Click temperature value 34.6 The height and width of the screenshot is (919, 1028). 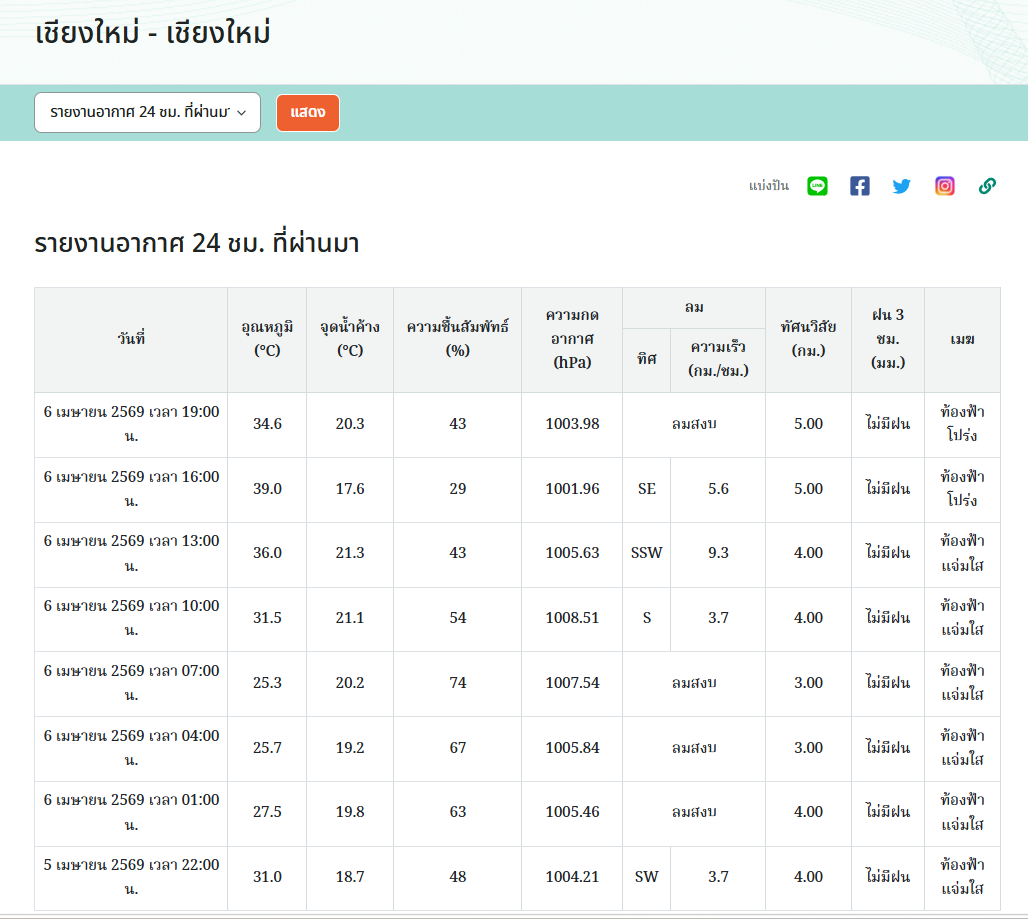(x=267, y=424)
